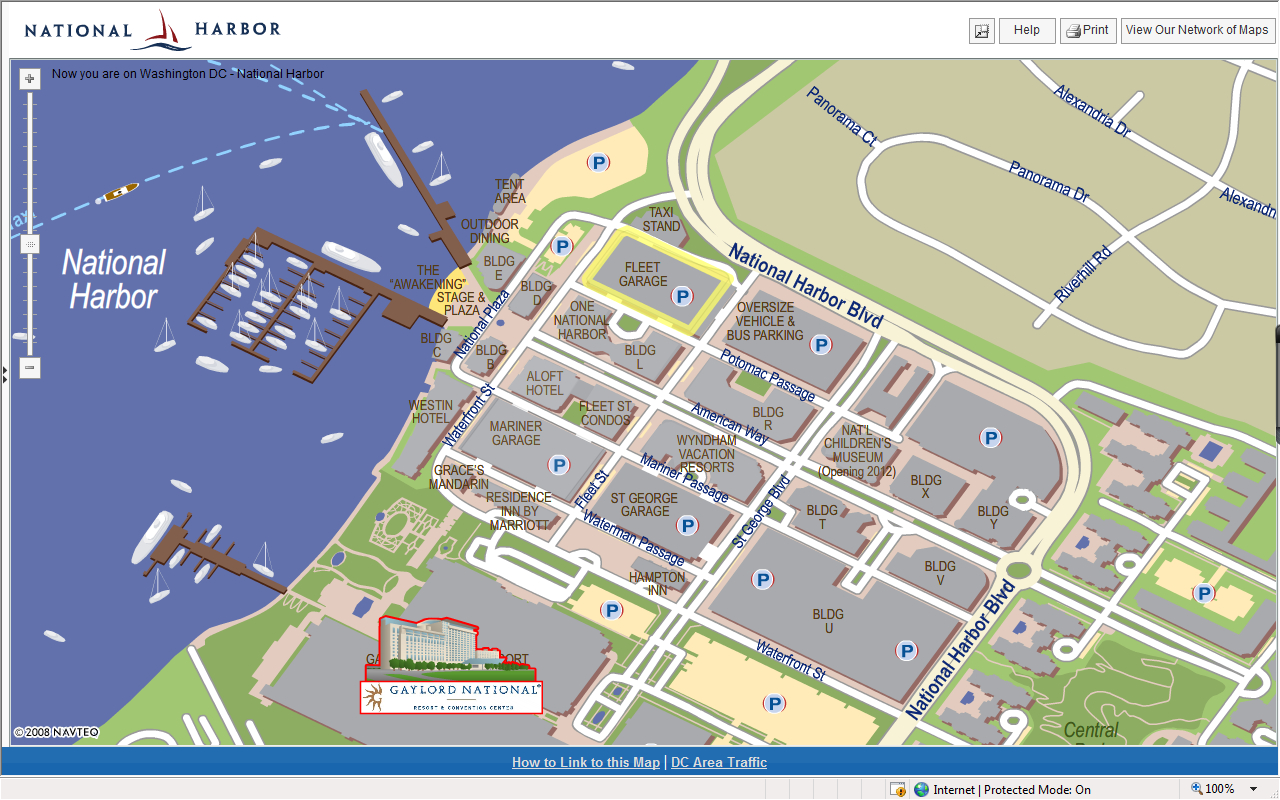Click the security shield icon in status bar
The width and height of the screenshot is (1280, 800).
point(898,789)
